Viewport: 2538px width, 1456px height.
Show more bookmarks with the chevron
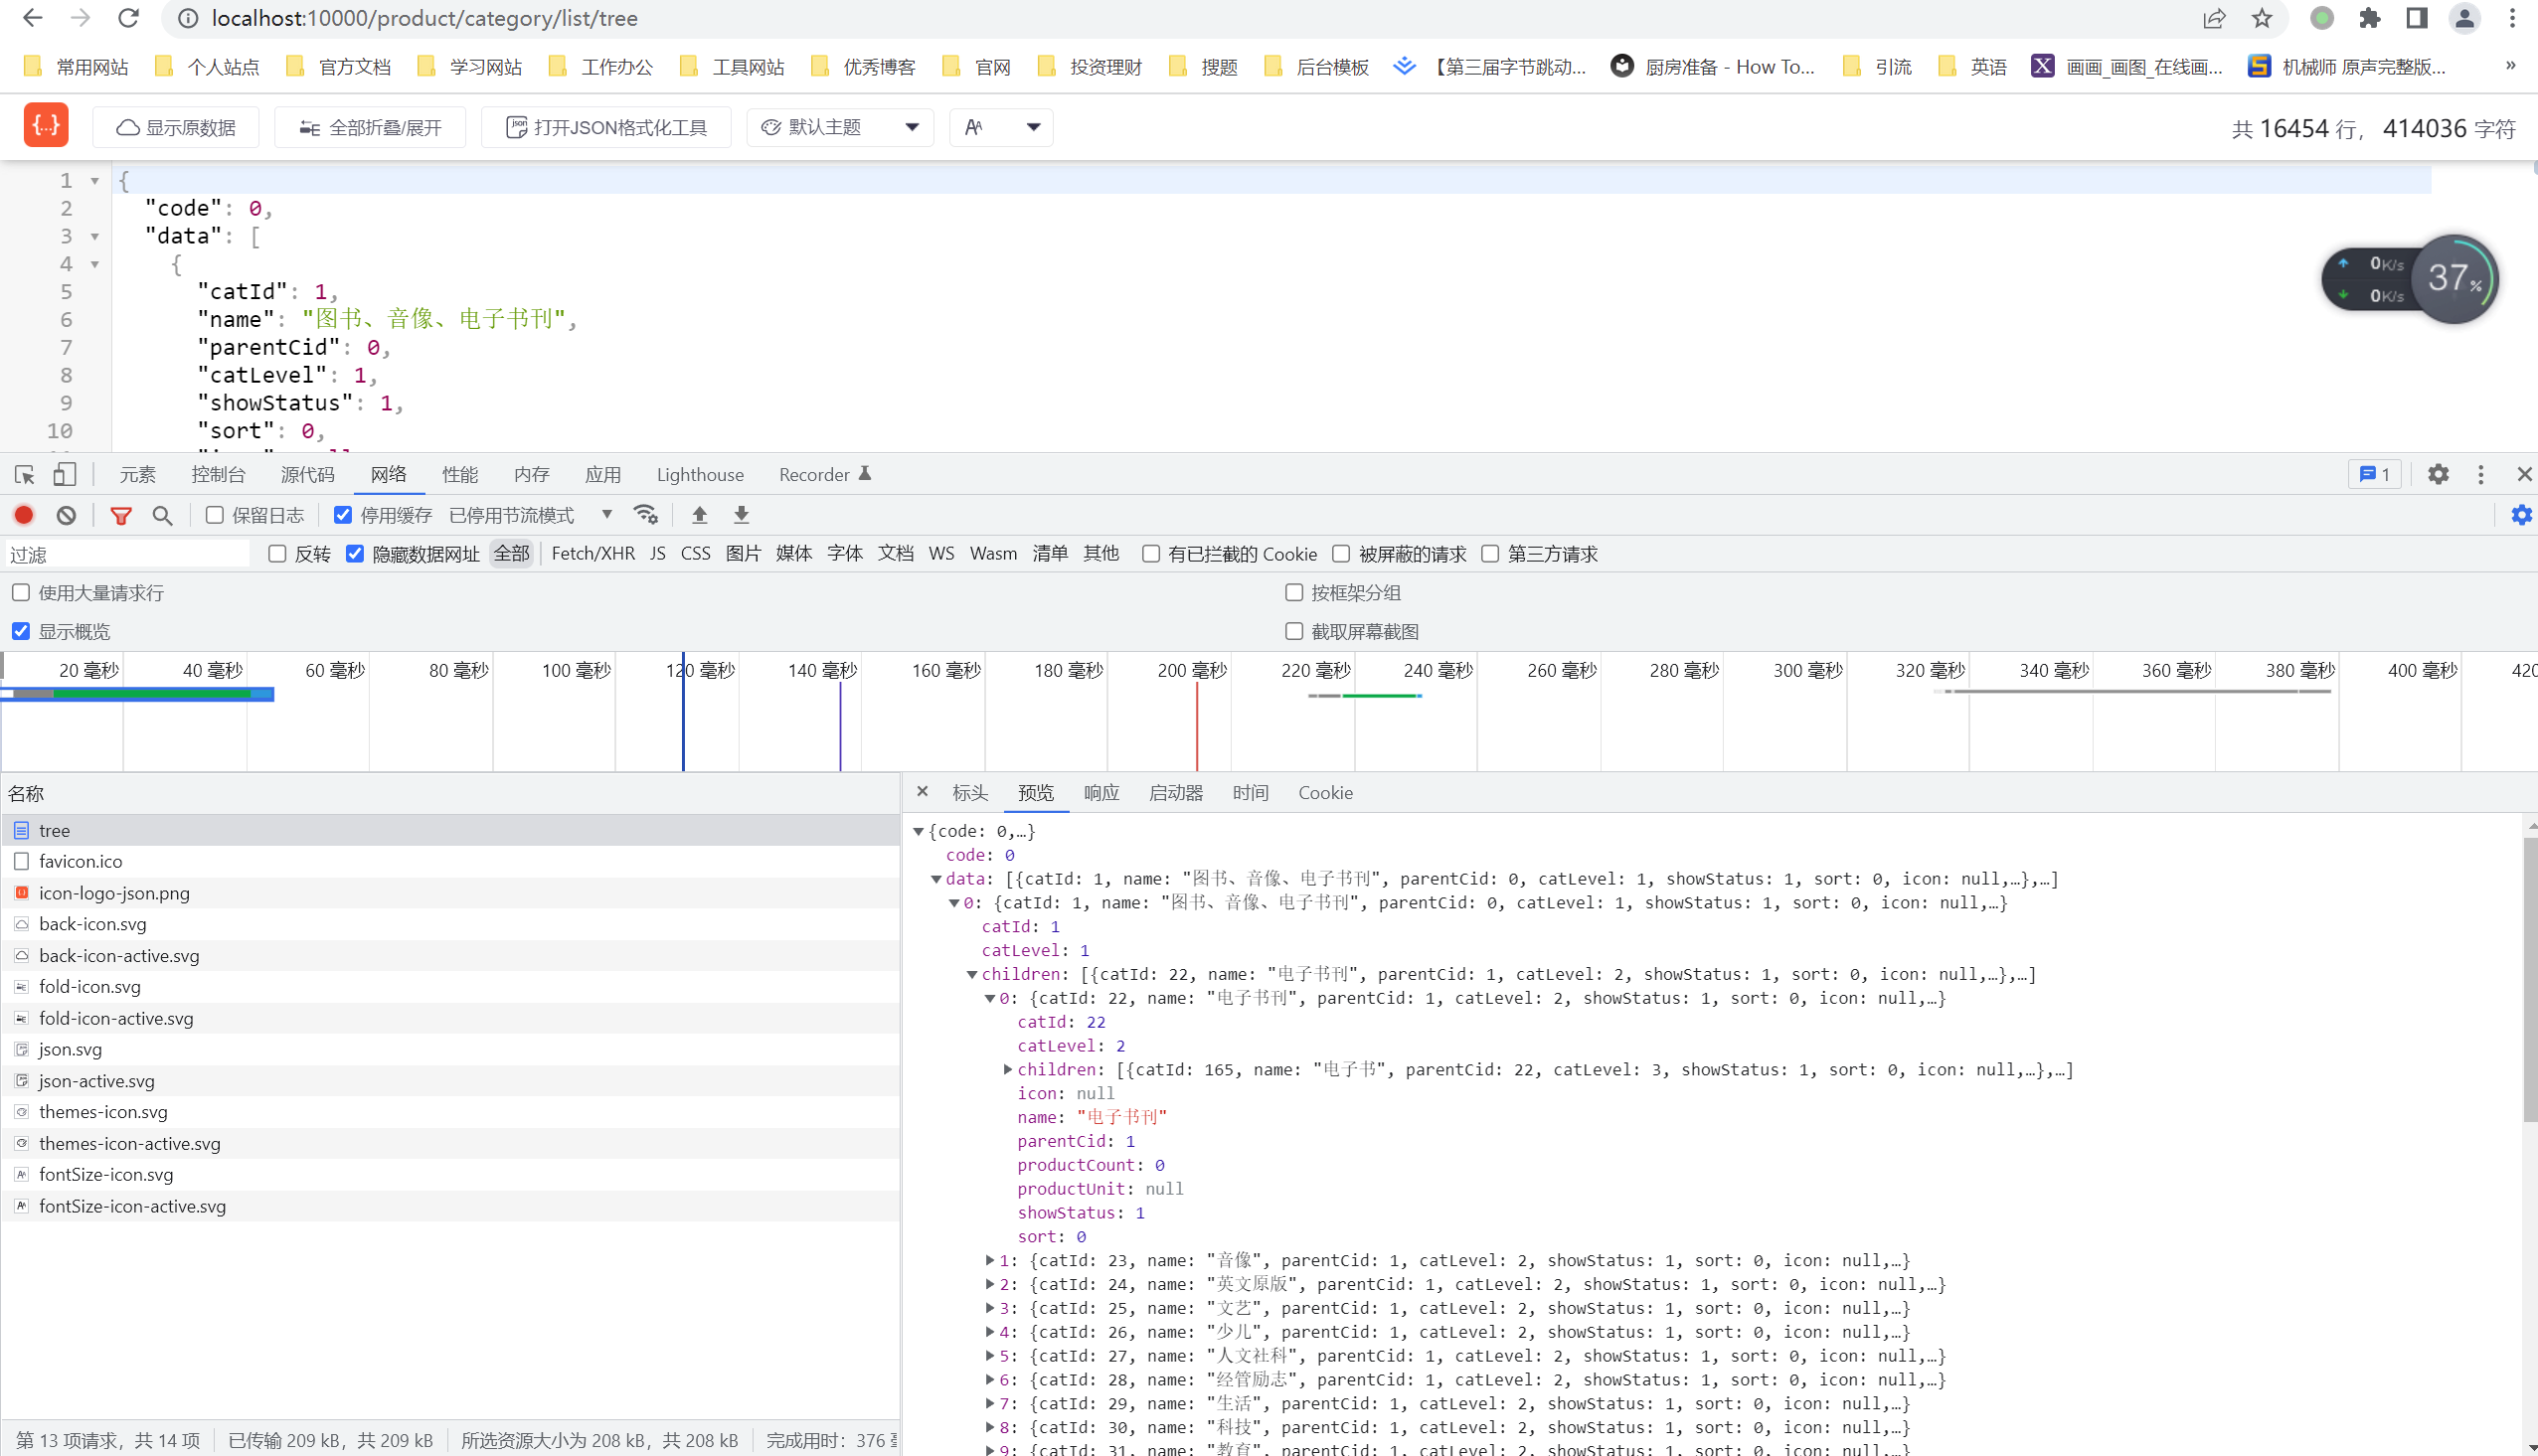(2510, 66)
